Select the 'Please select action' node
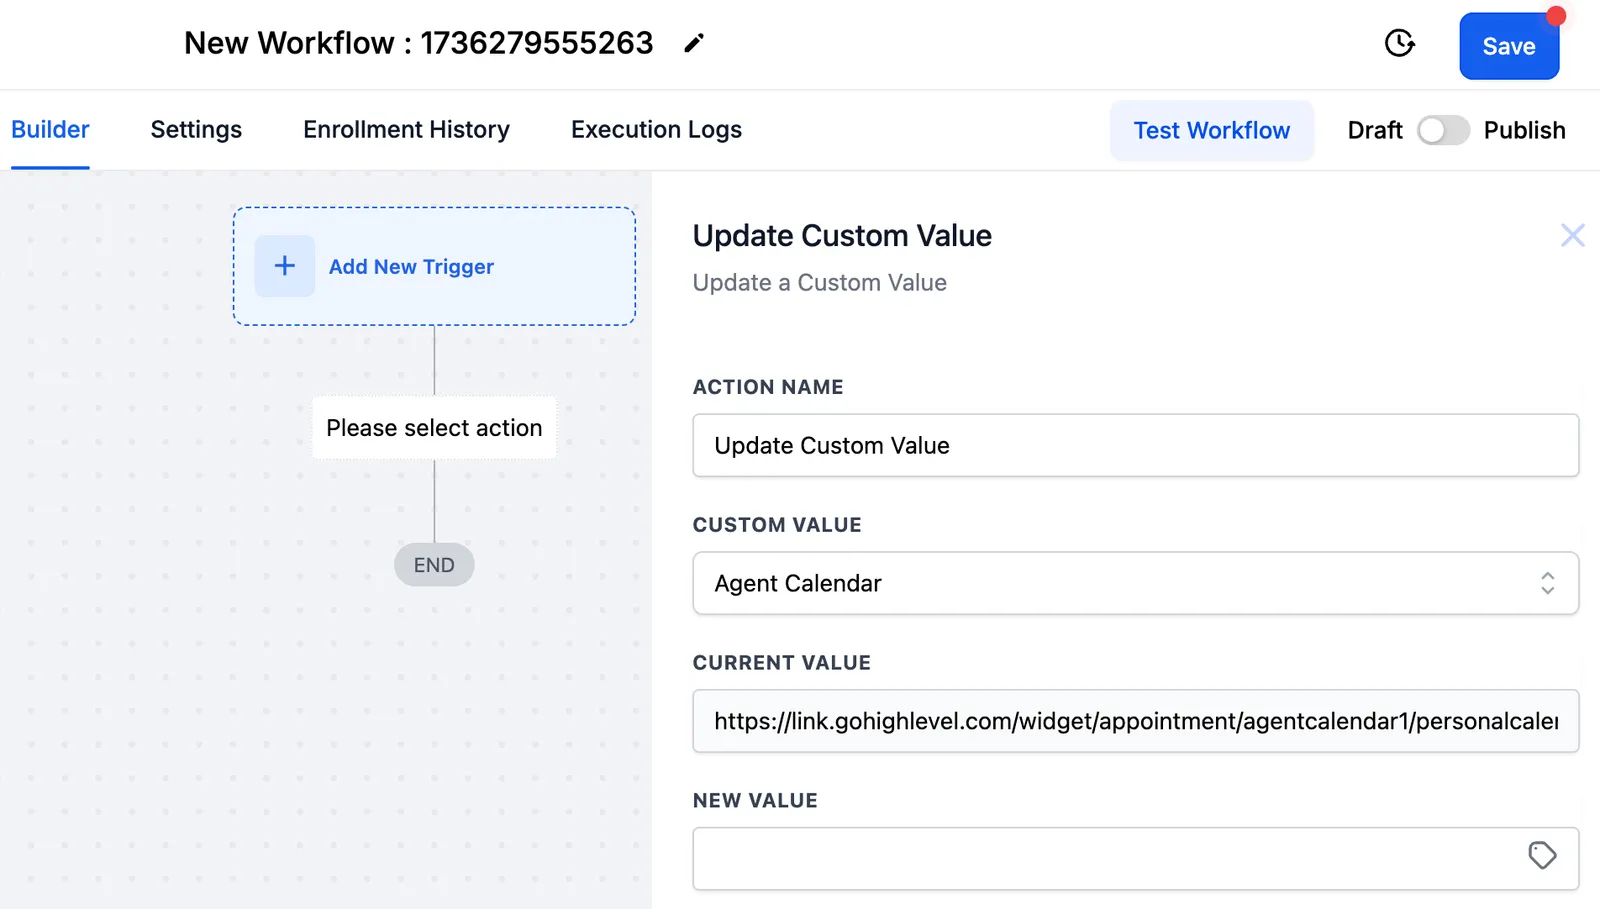1600x909 pixels. pos(434,428)
